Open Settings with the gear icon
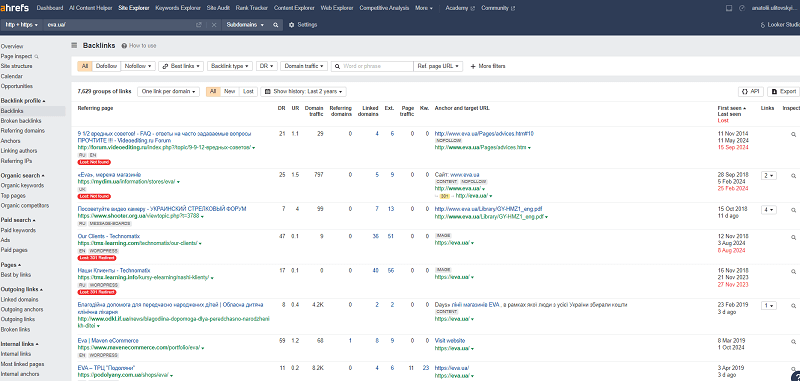This screenshot has width=800, height=381. pyautogui.click(x=303, y=25)
